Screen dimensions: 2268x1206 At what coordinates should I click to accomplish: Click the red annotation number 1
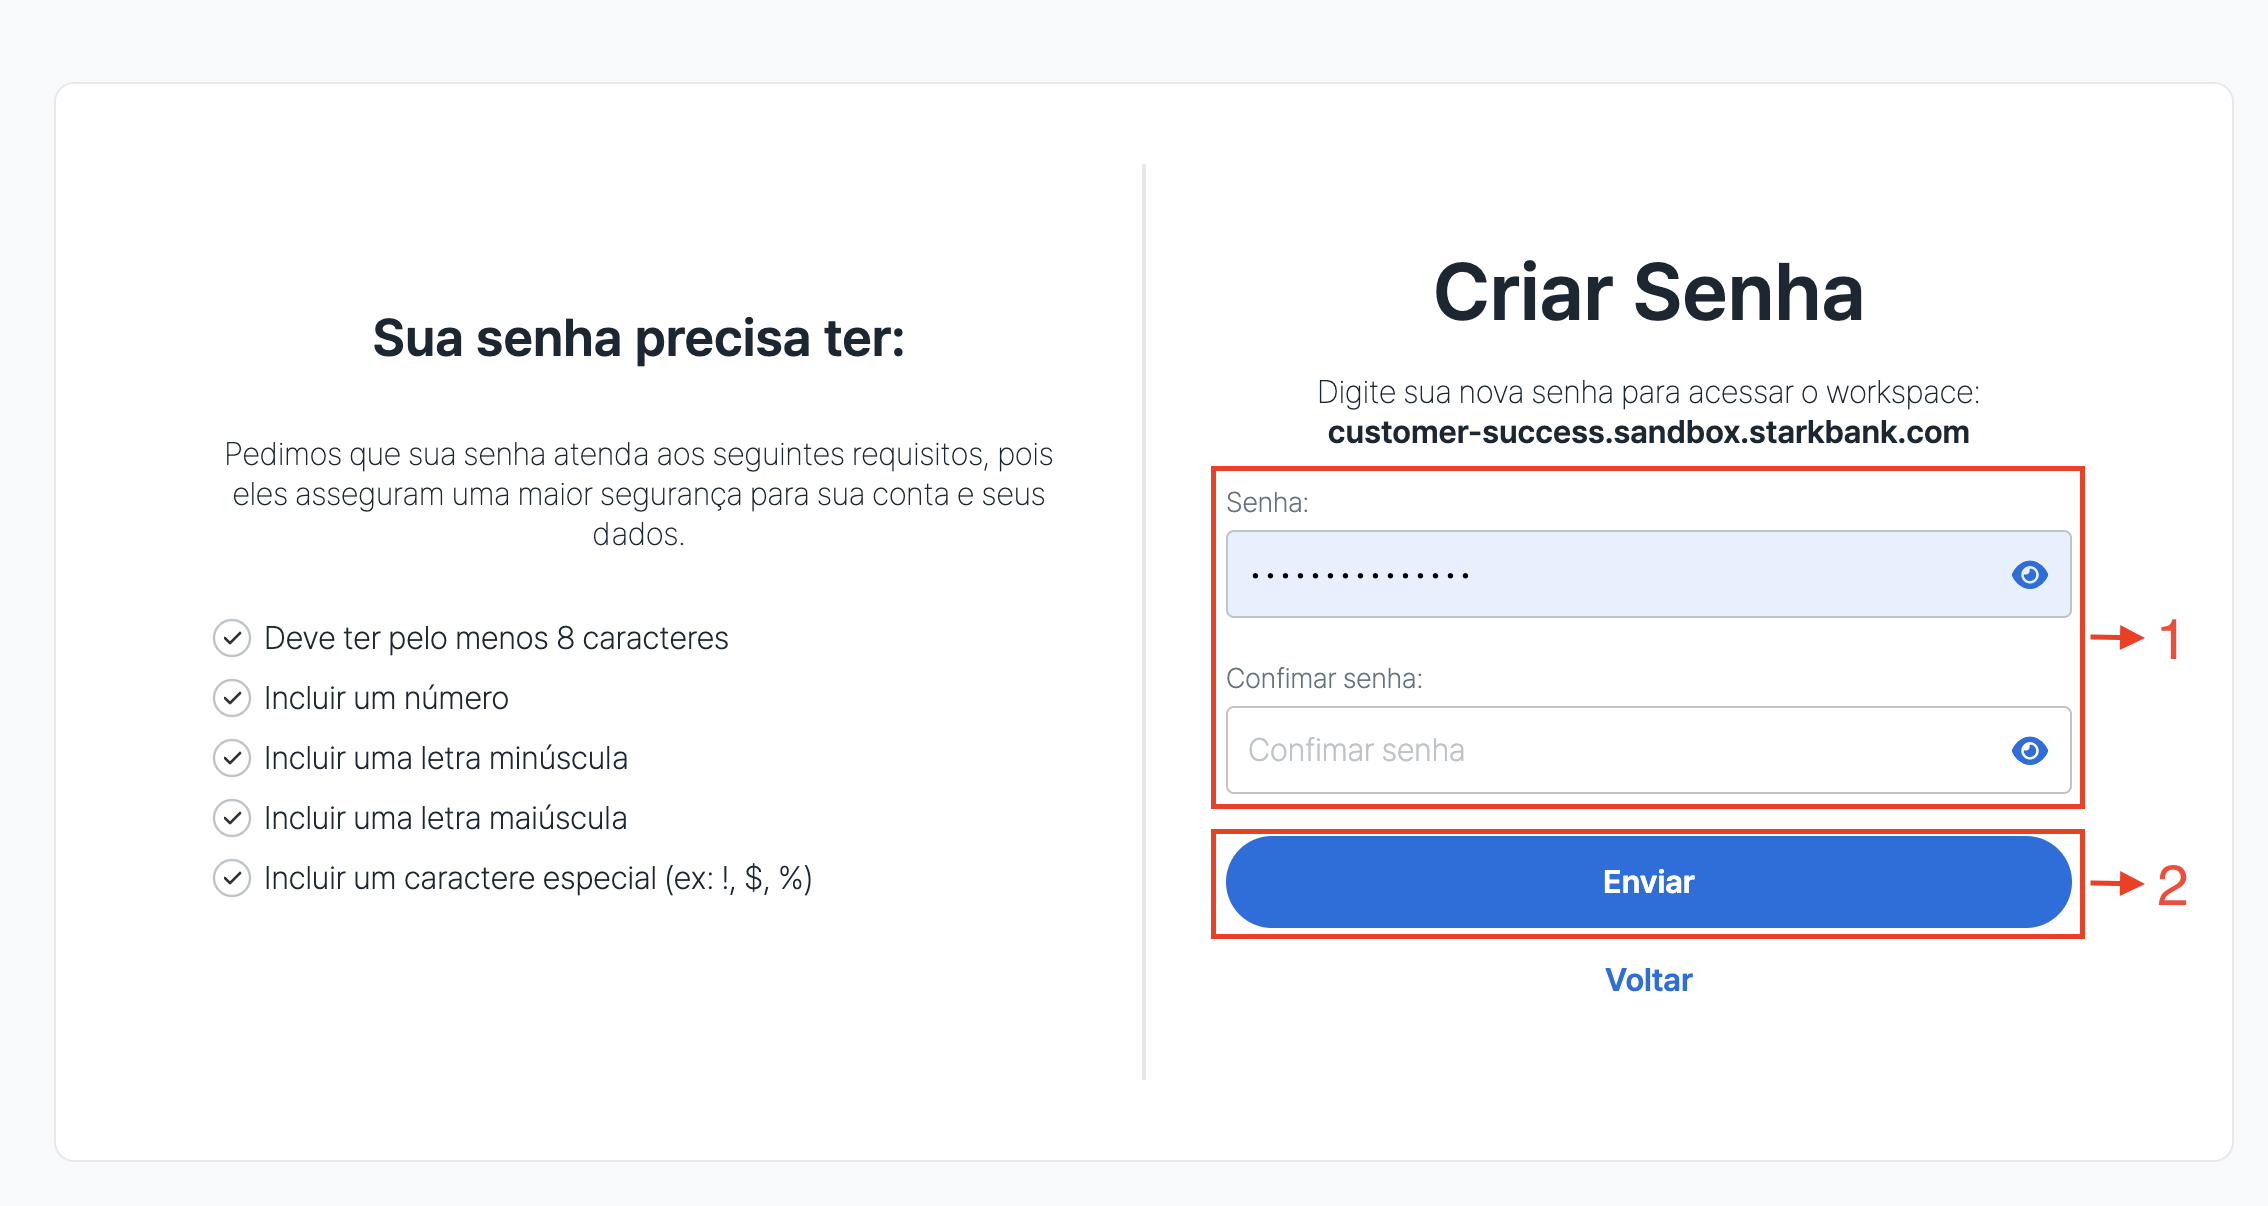pyautogui.click(x=2169, y=639)
